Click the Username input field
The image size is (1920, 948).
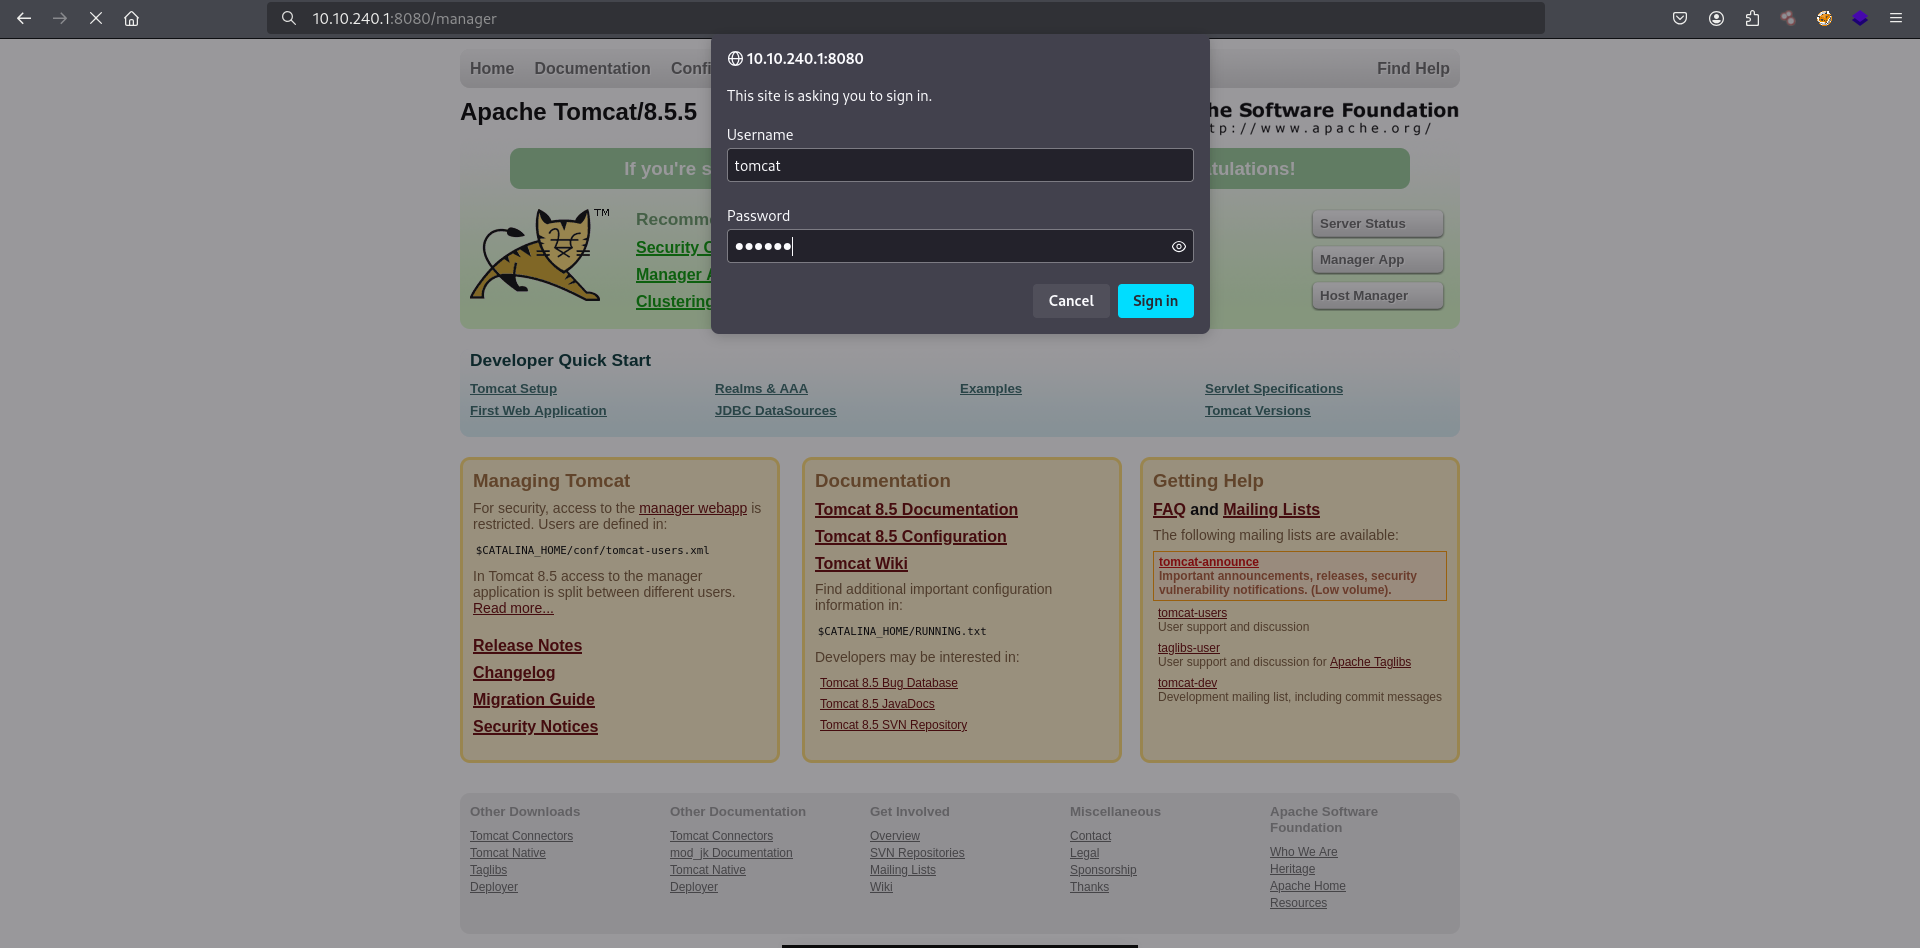pos(960,165)
